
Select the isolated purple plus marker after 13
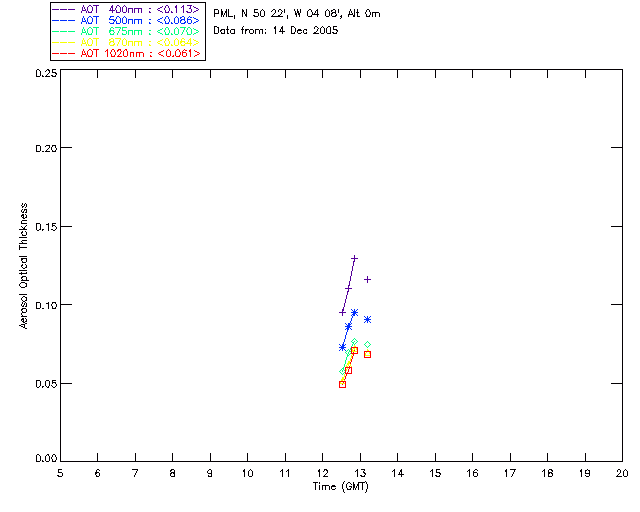[367, 280]
